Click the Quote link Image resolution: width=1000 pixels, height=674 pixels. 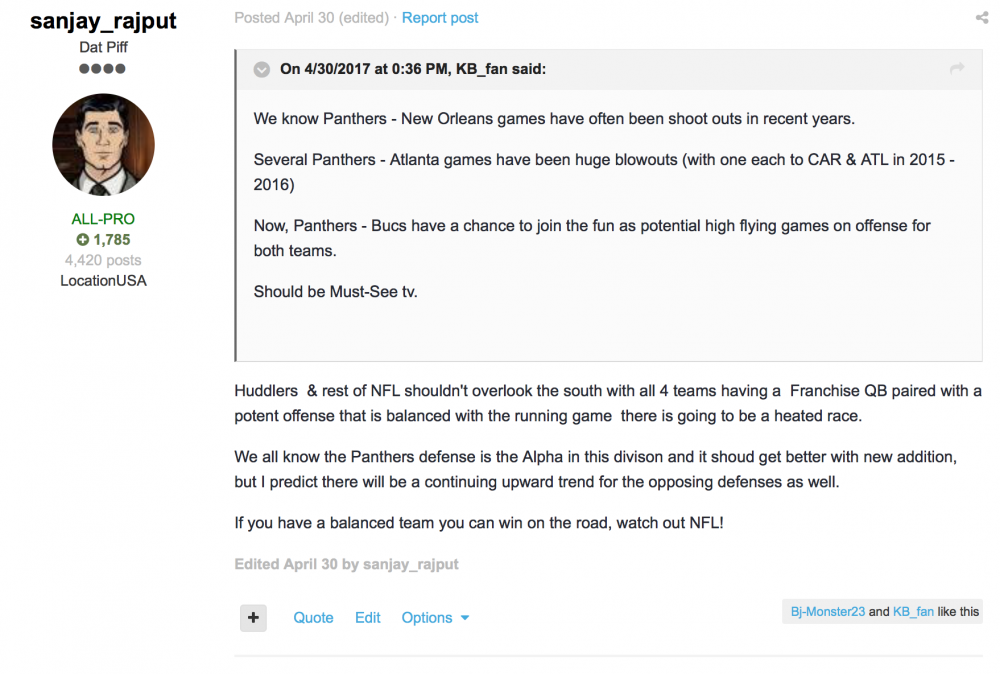click(x=313, y=618)
